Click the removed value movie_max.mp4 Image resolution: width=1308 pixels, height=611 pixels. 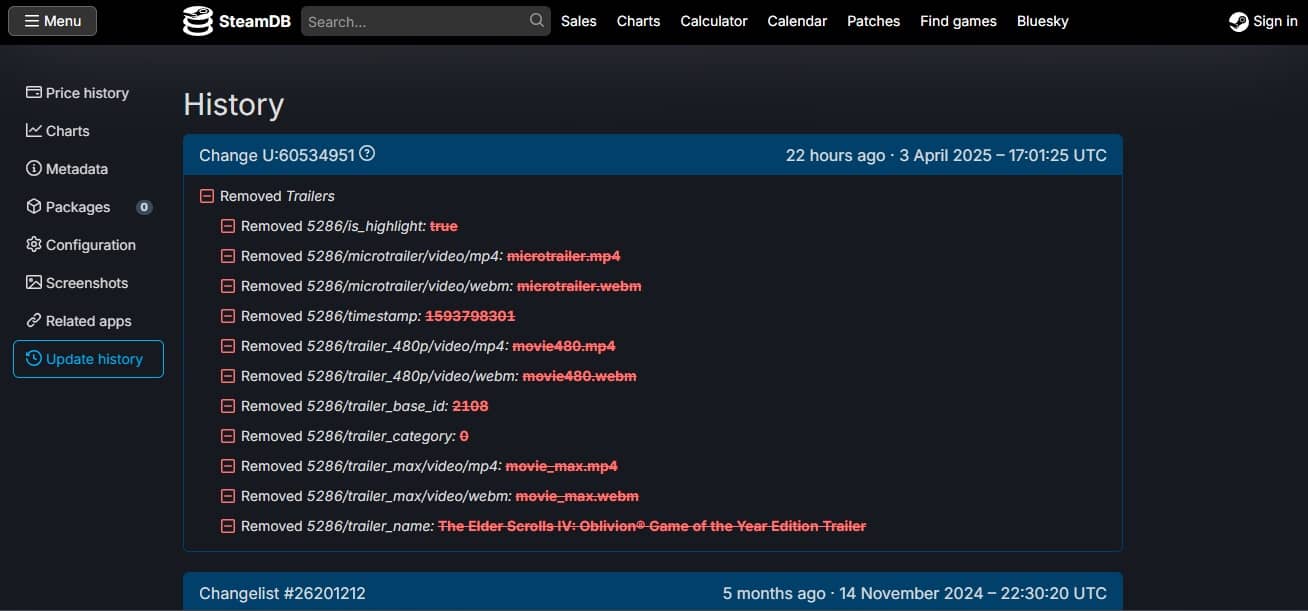click(562, 466)
